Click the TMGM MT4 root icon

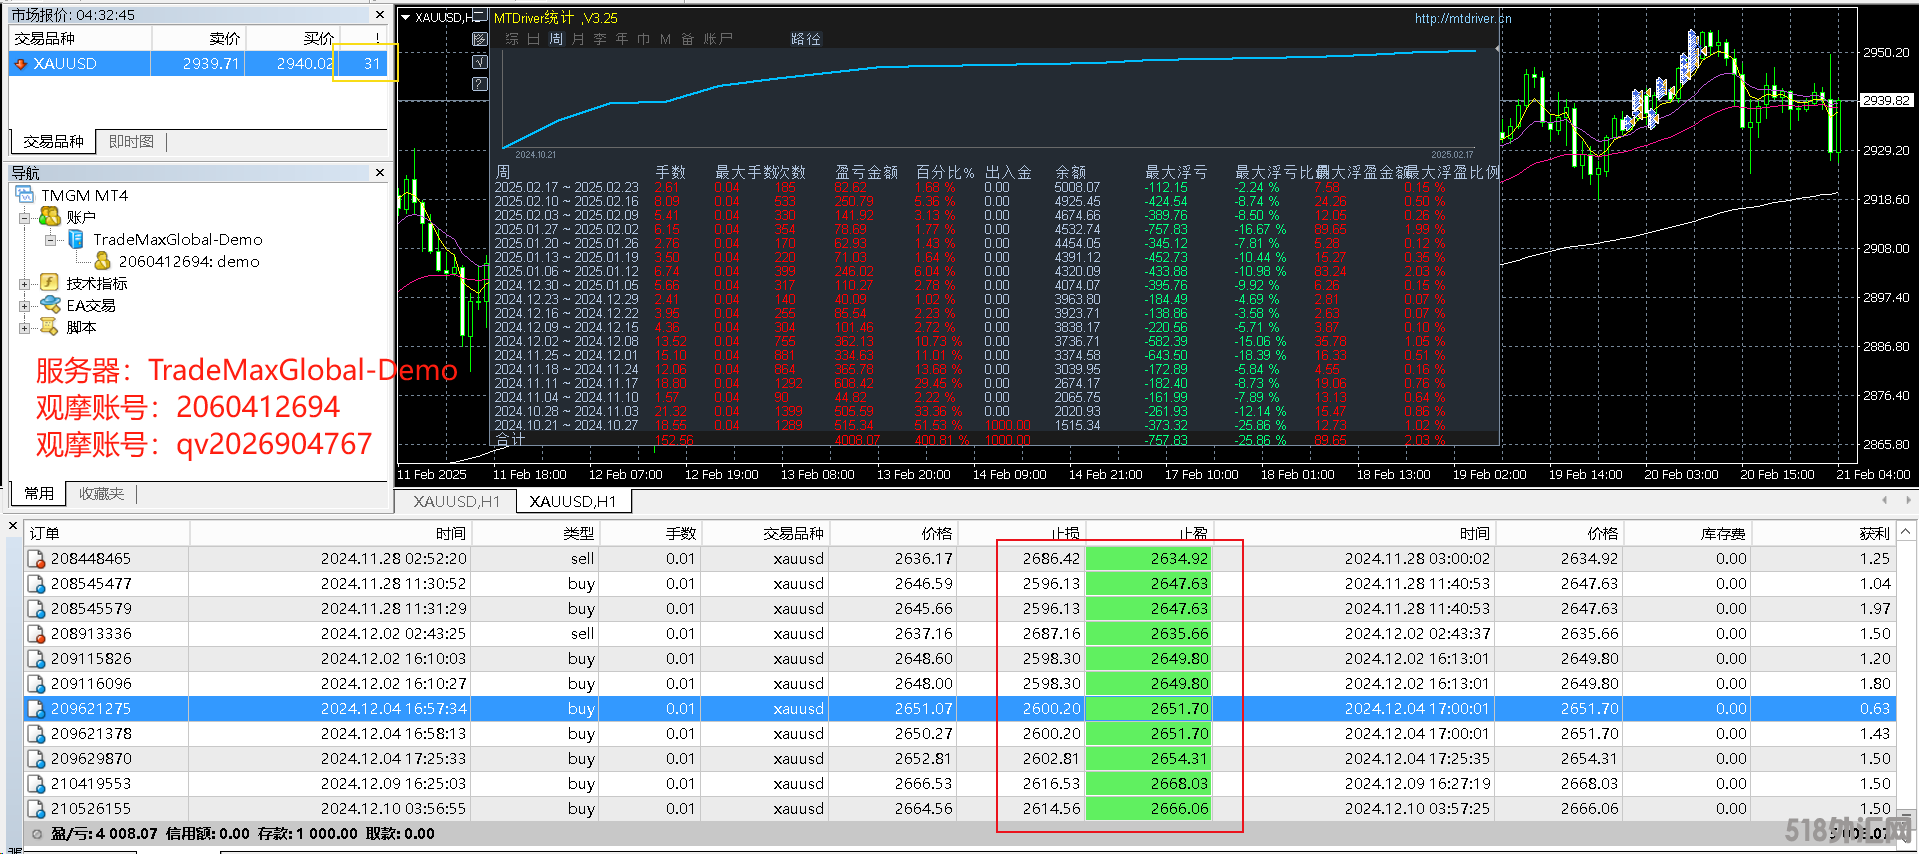[25, 195]
